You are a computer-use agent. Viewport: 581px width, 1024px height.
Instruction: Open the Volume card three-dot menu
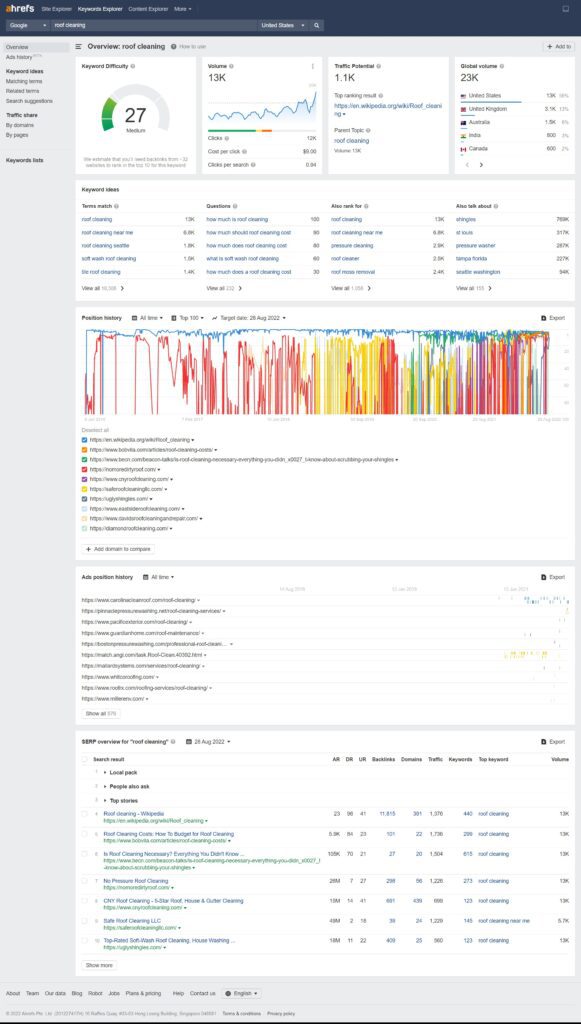pos(313,66)
